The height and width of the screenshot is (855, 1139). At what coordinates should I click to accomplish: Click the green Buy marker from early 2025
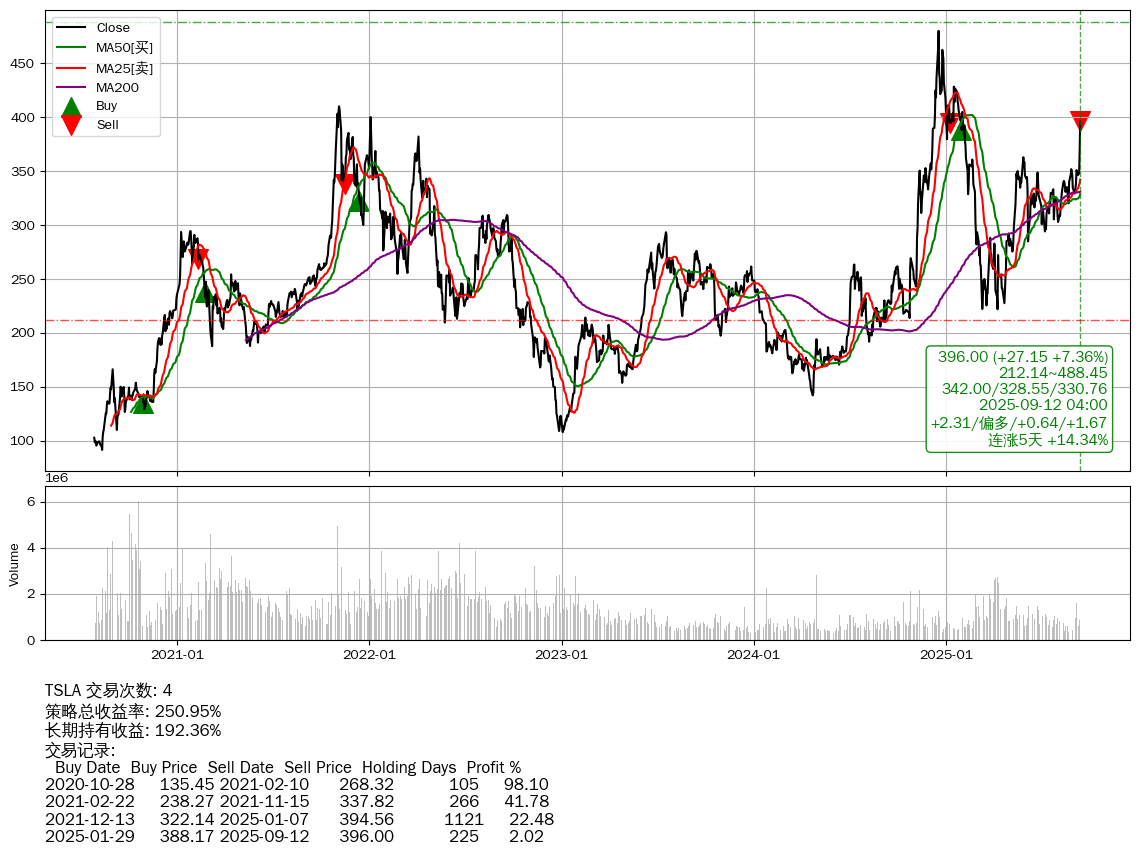[x=960, y=131]
